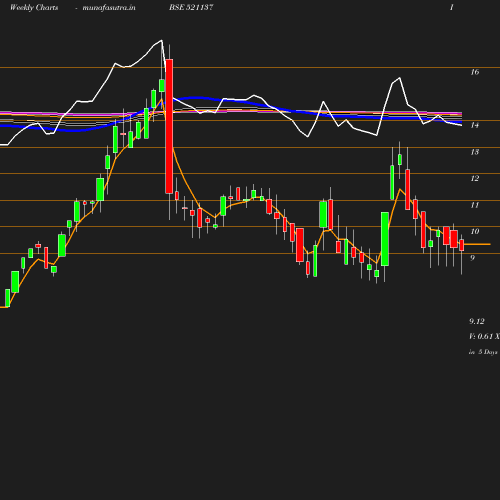Click the price axis label 9

(472, 258)
